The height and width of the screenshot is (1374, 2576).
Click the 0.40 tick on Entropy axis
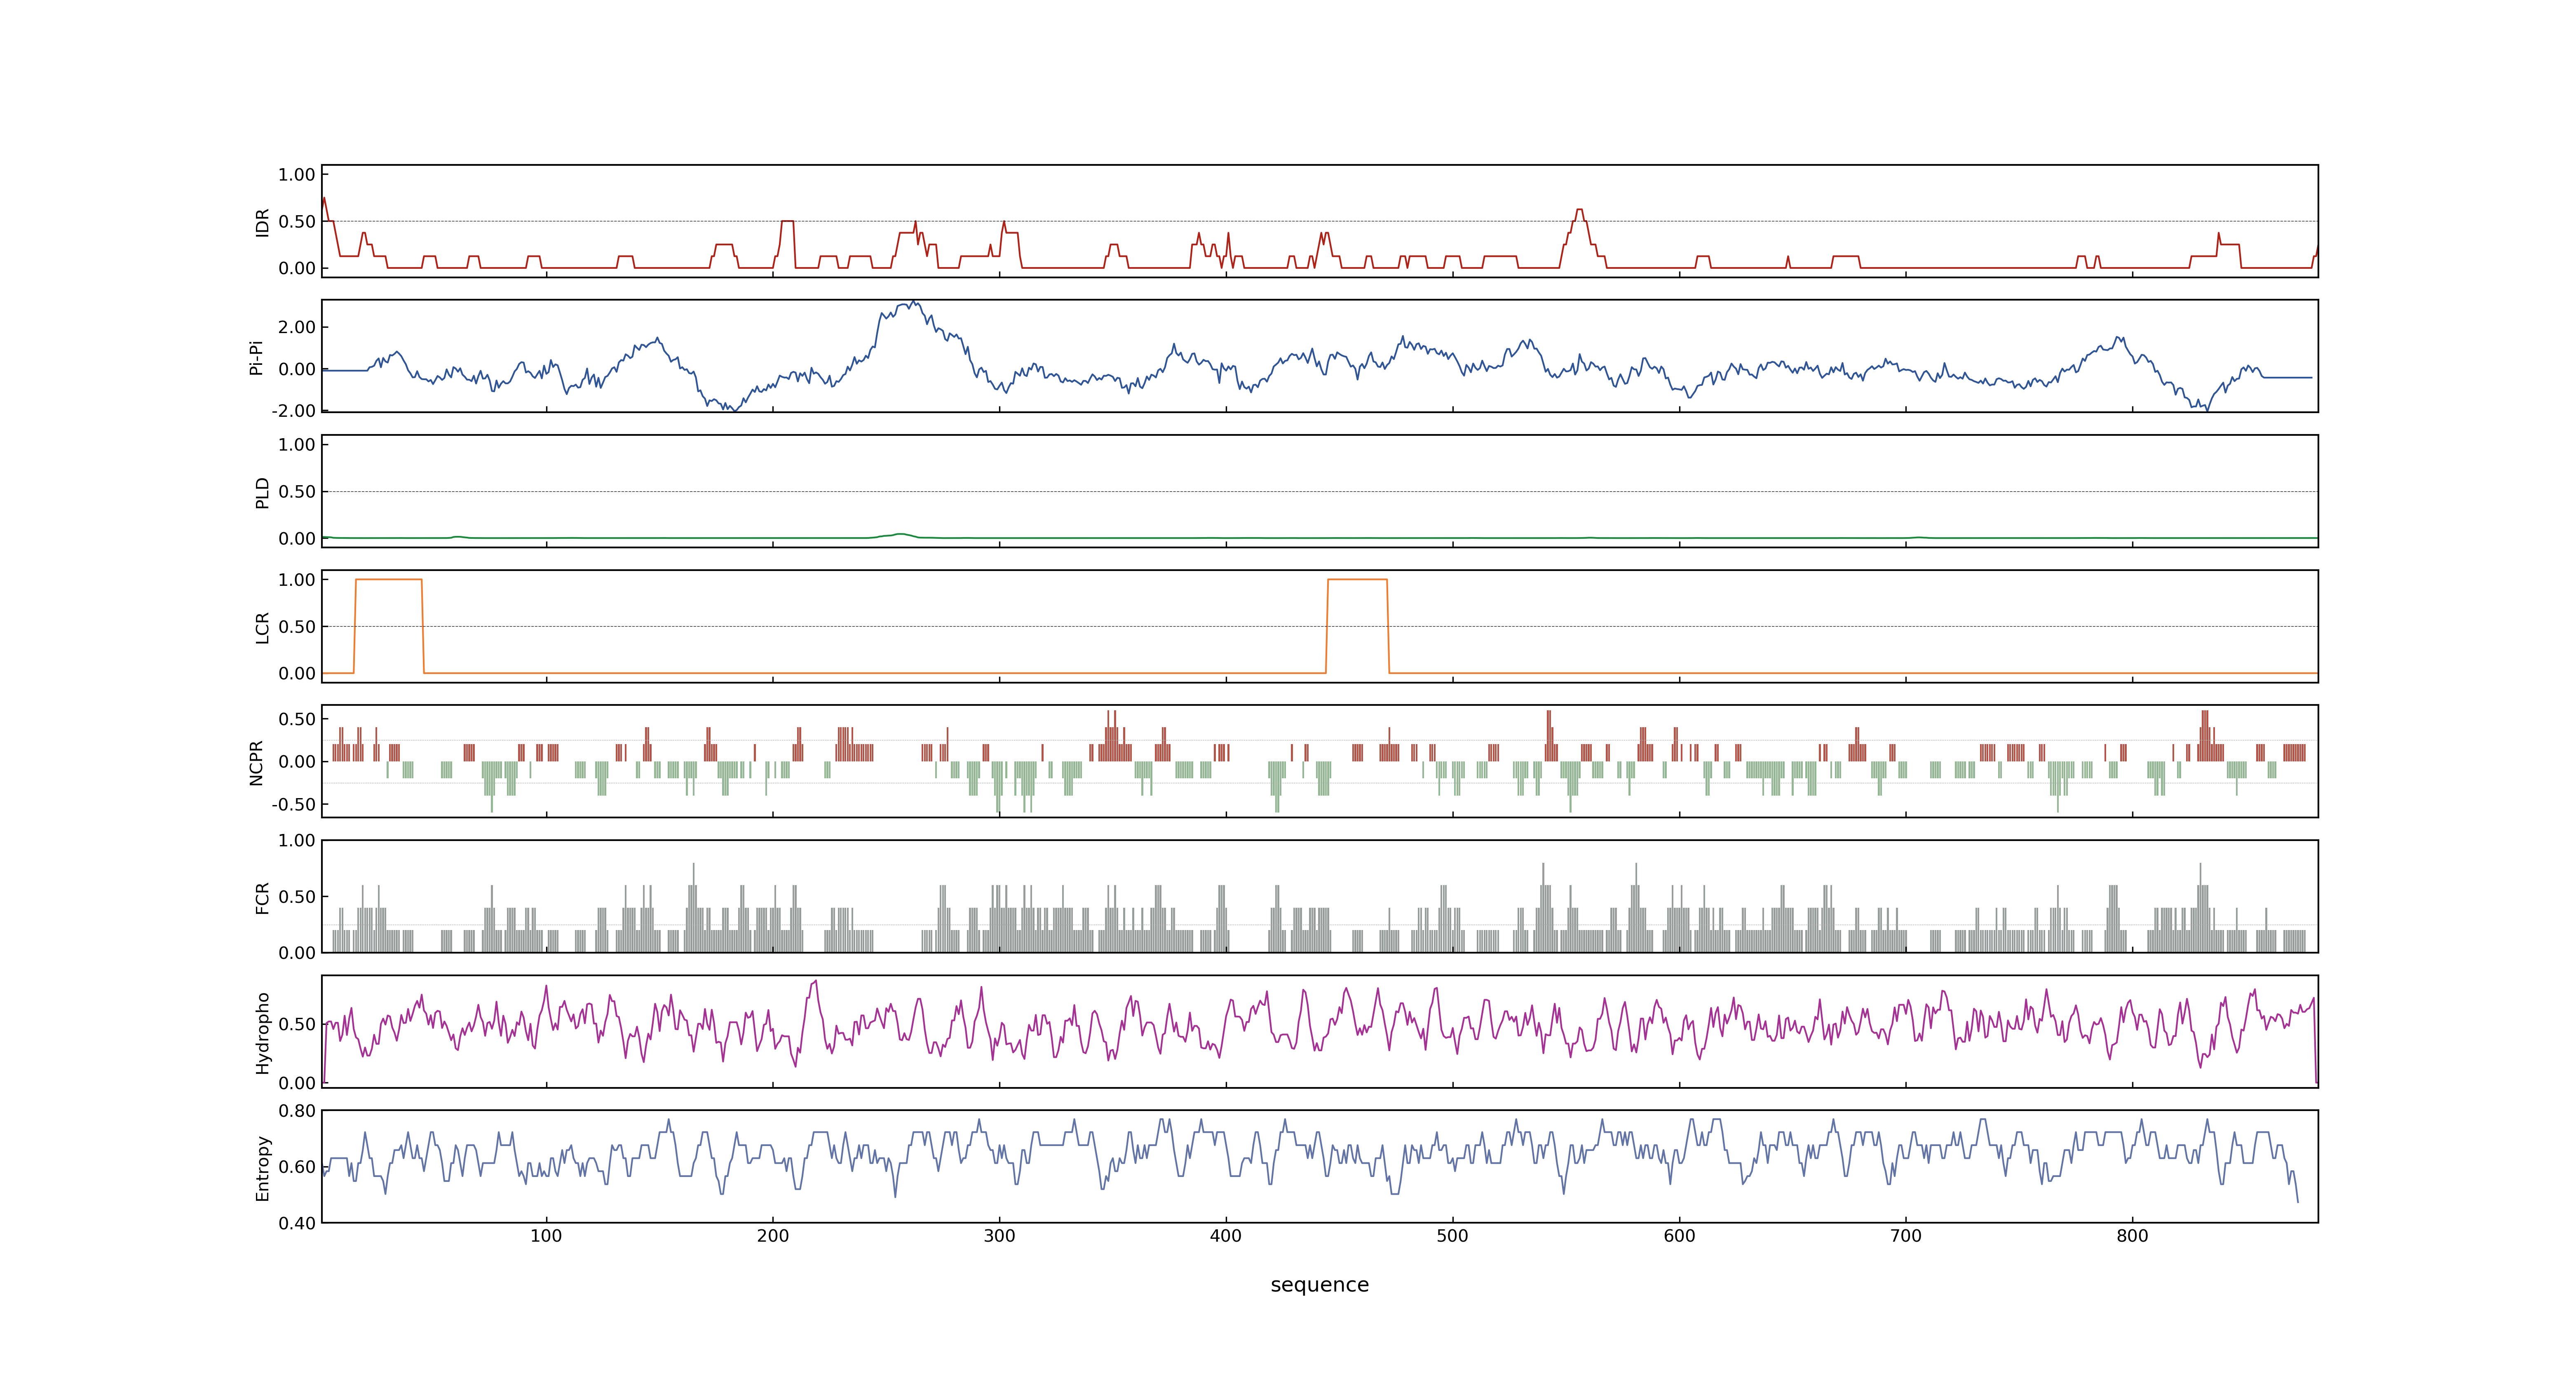point(297,1223)
